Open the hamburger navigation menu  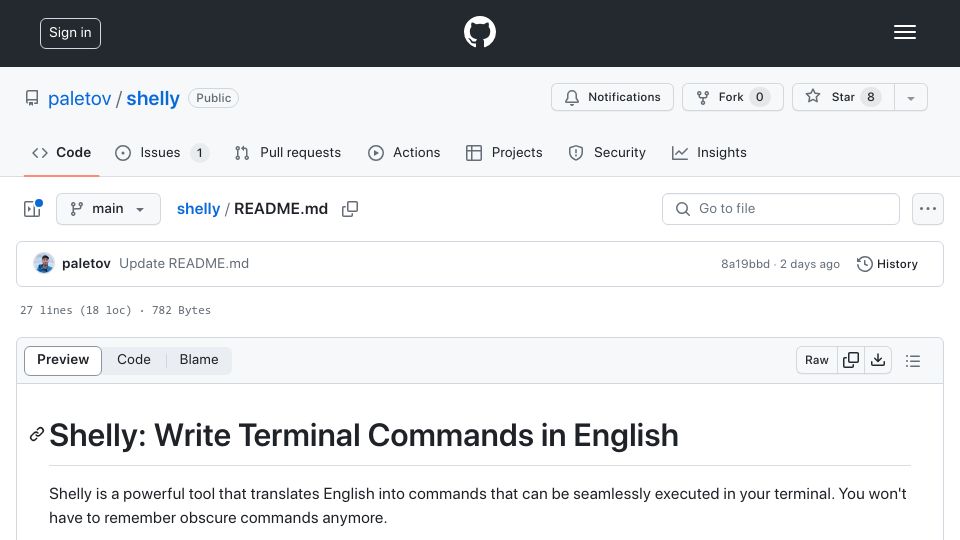point(904,32)
